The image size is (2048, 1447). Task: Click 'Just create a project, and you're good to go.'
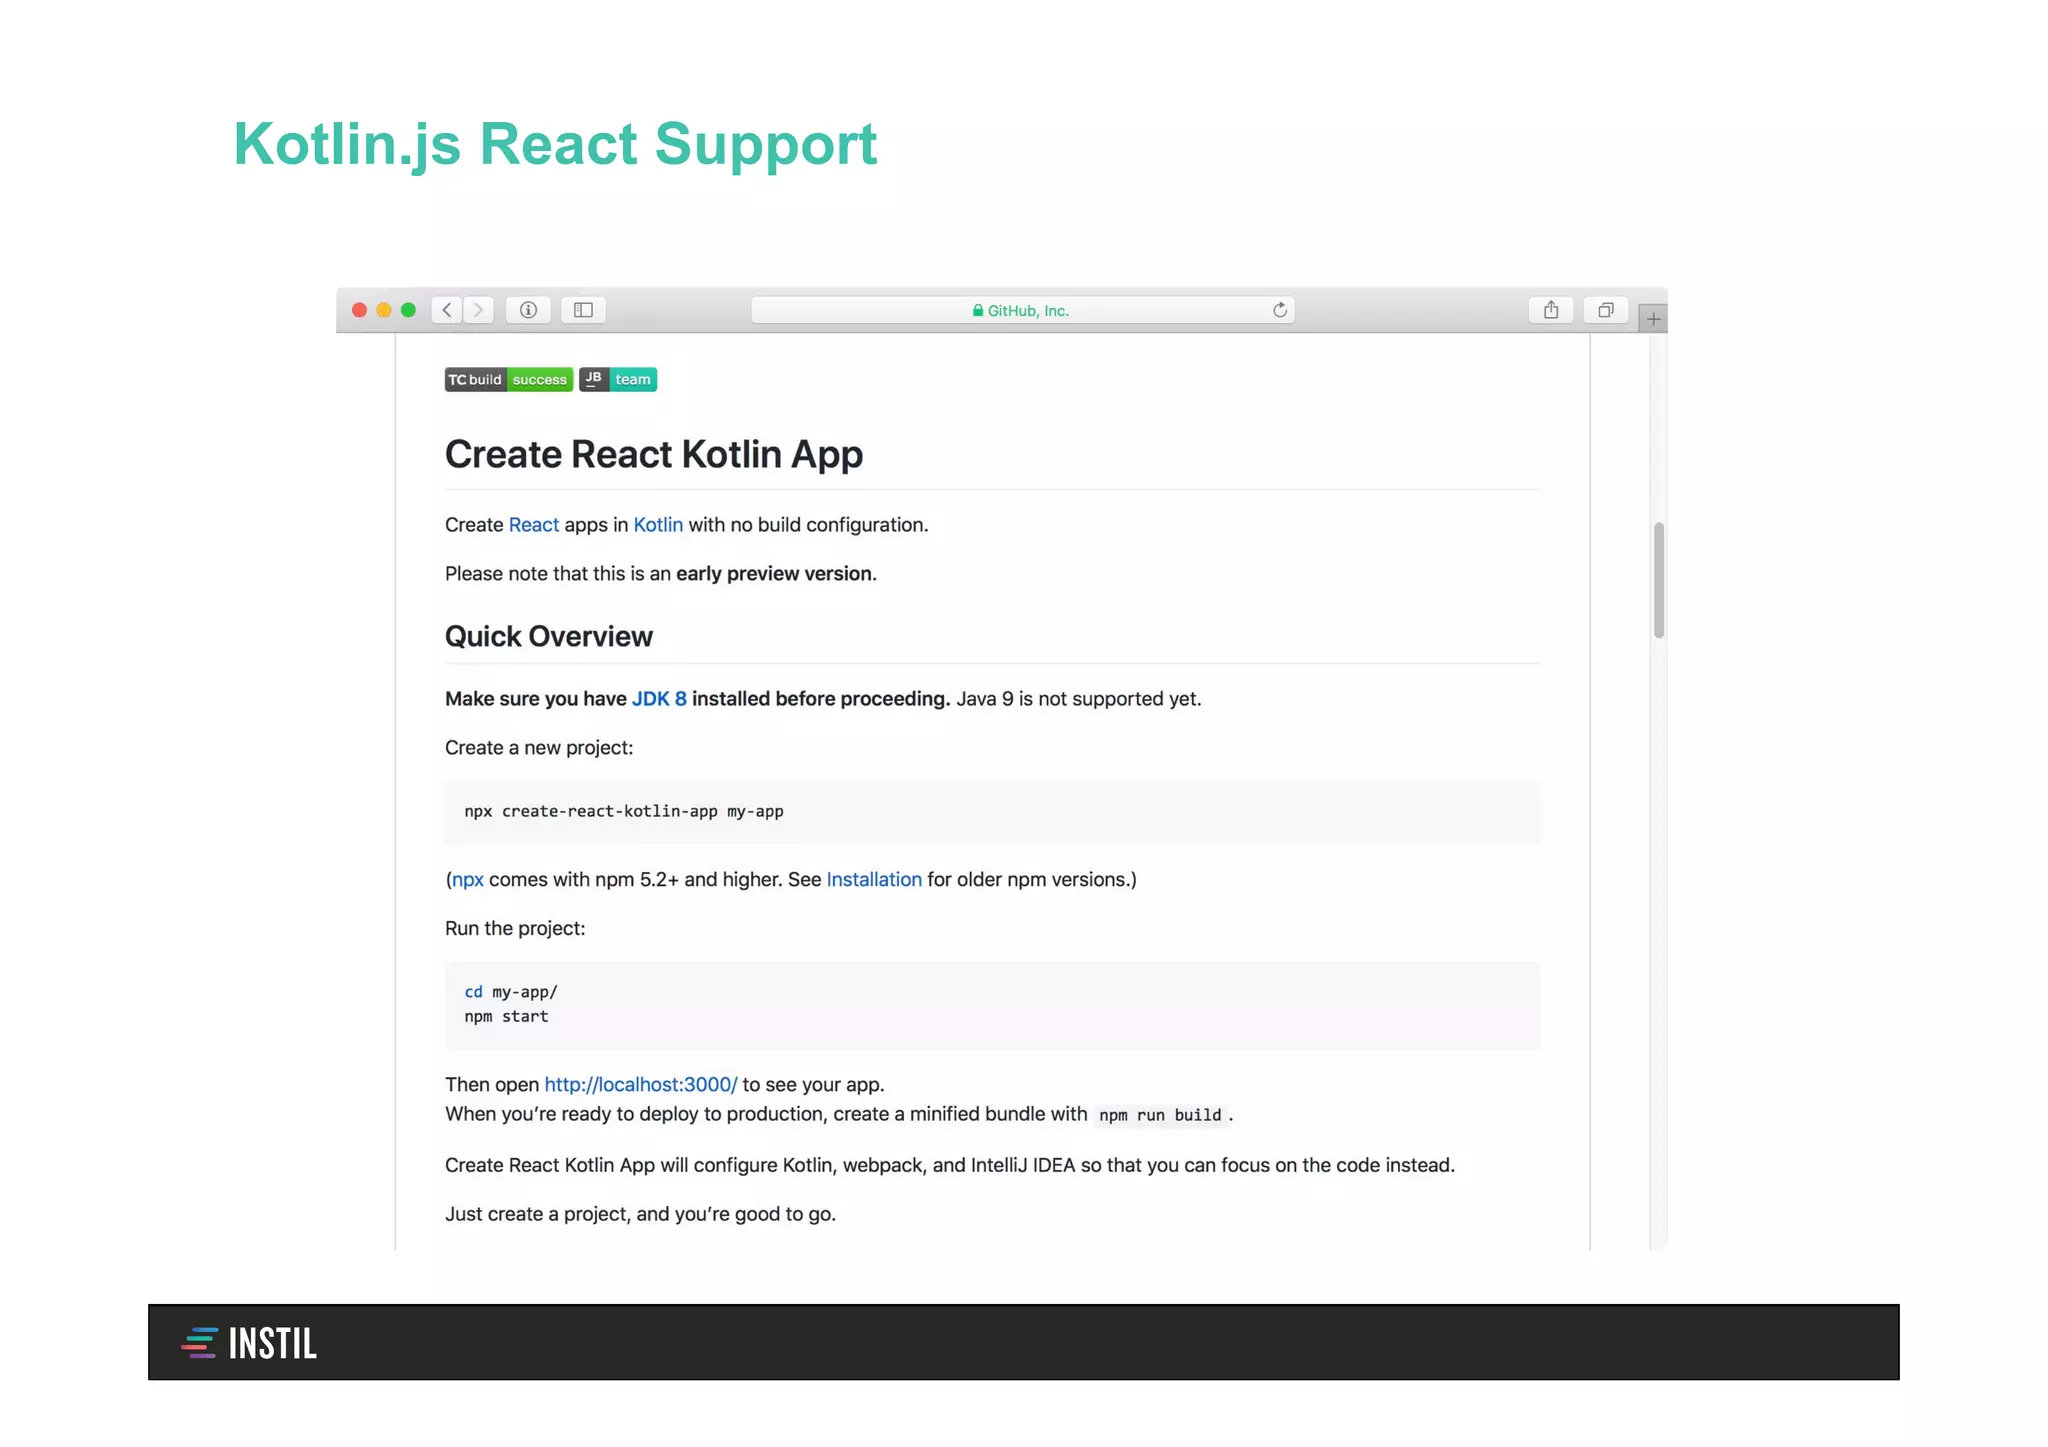point(640,1214)
